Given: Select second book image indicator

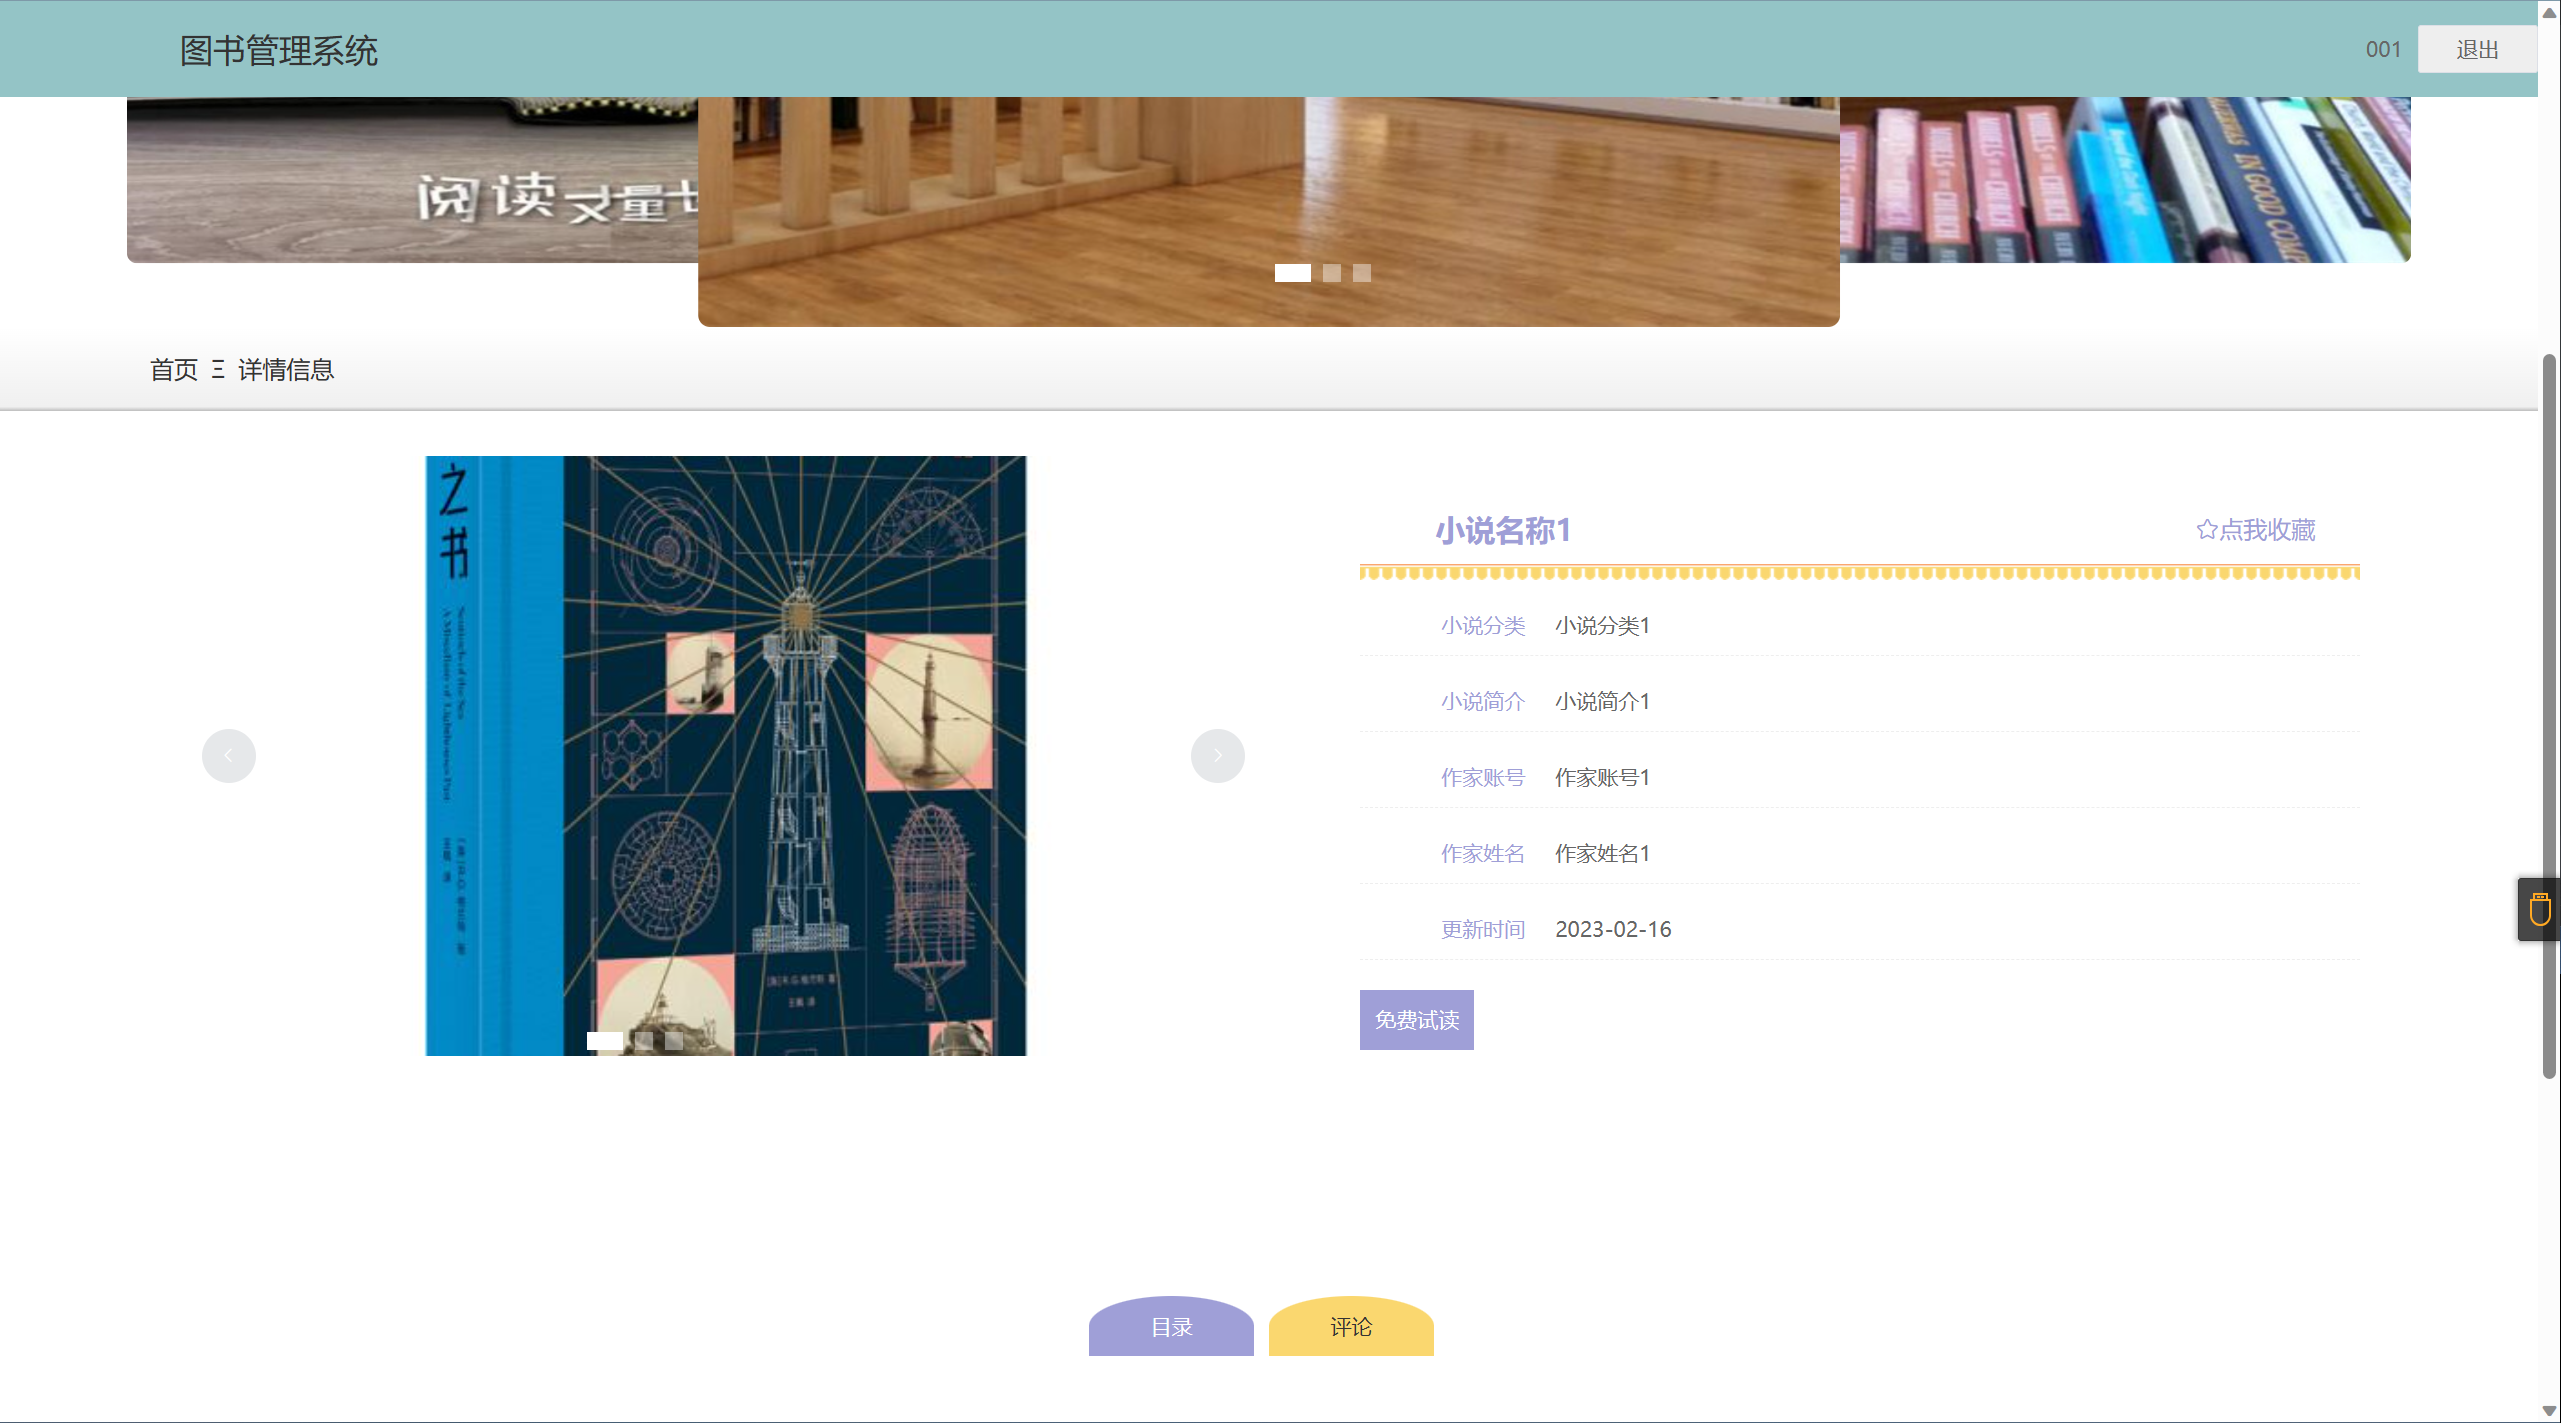Looking at the screenshot, I should coord(644,1041).
